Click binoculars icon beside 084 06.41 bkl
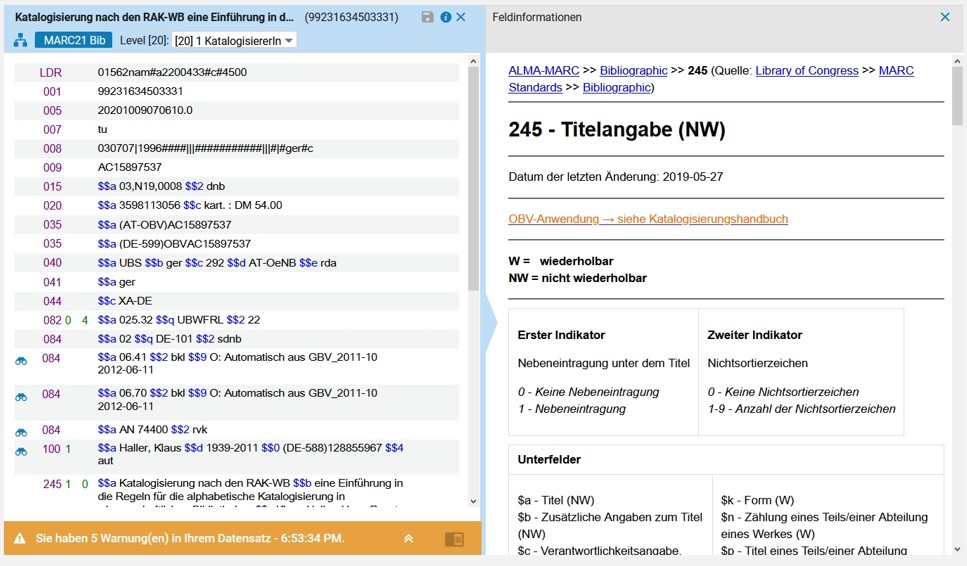967x566 pixels. click(21, 361)
